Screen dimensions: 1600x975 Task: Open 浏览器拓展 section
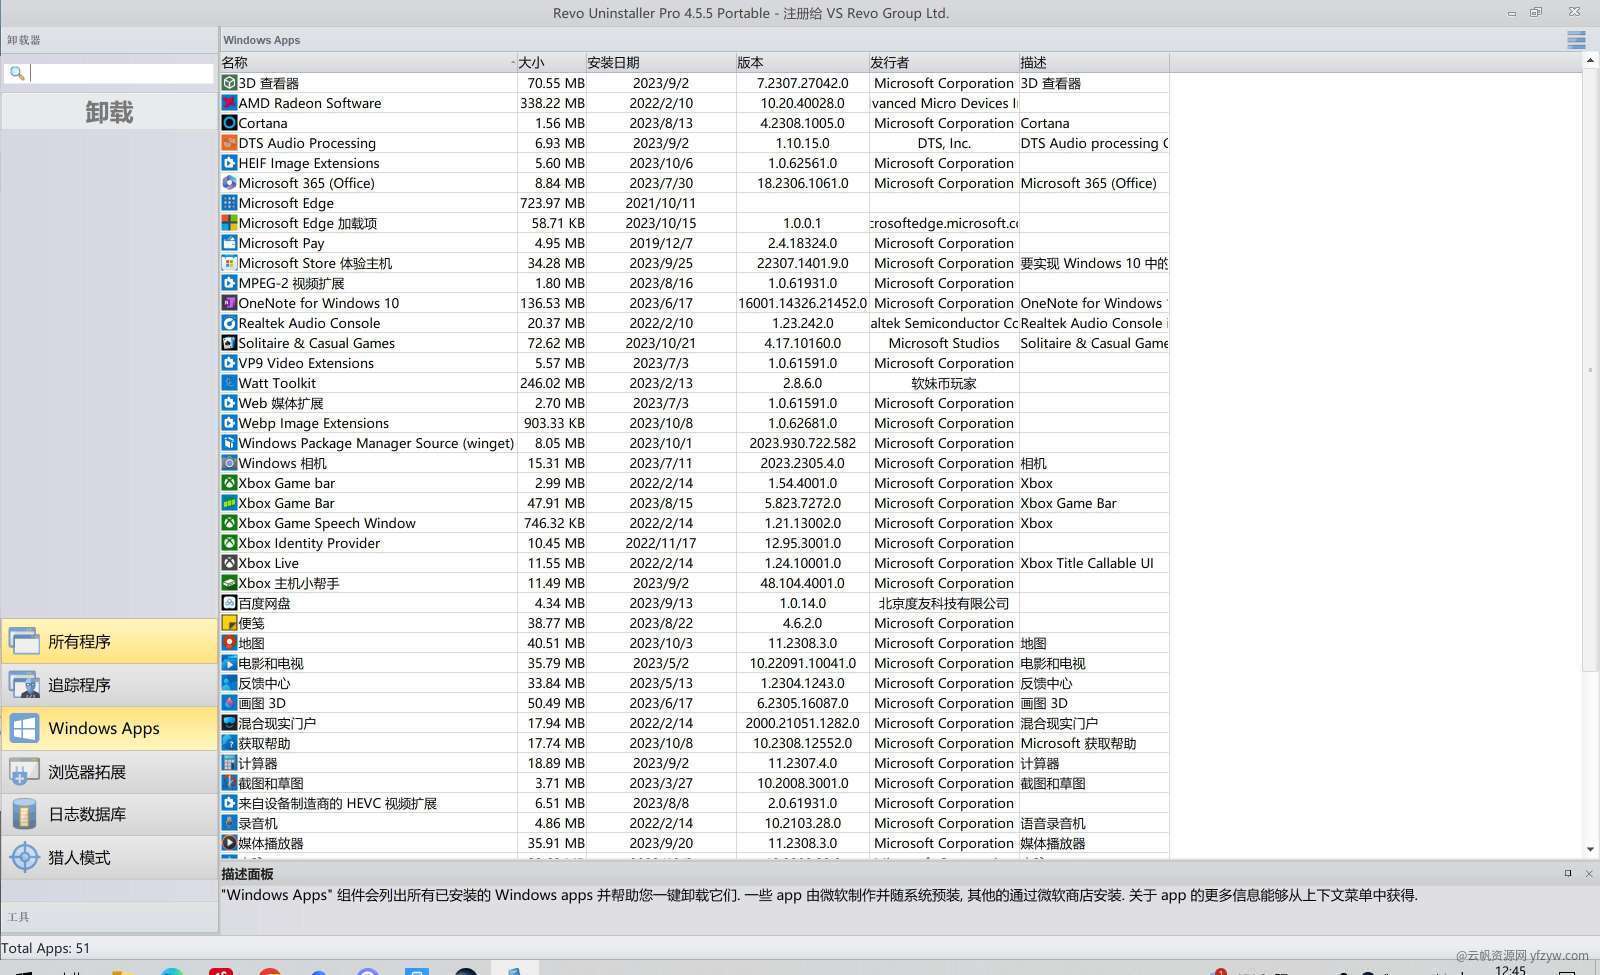(109, 771)
